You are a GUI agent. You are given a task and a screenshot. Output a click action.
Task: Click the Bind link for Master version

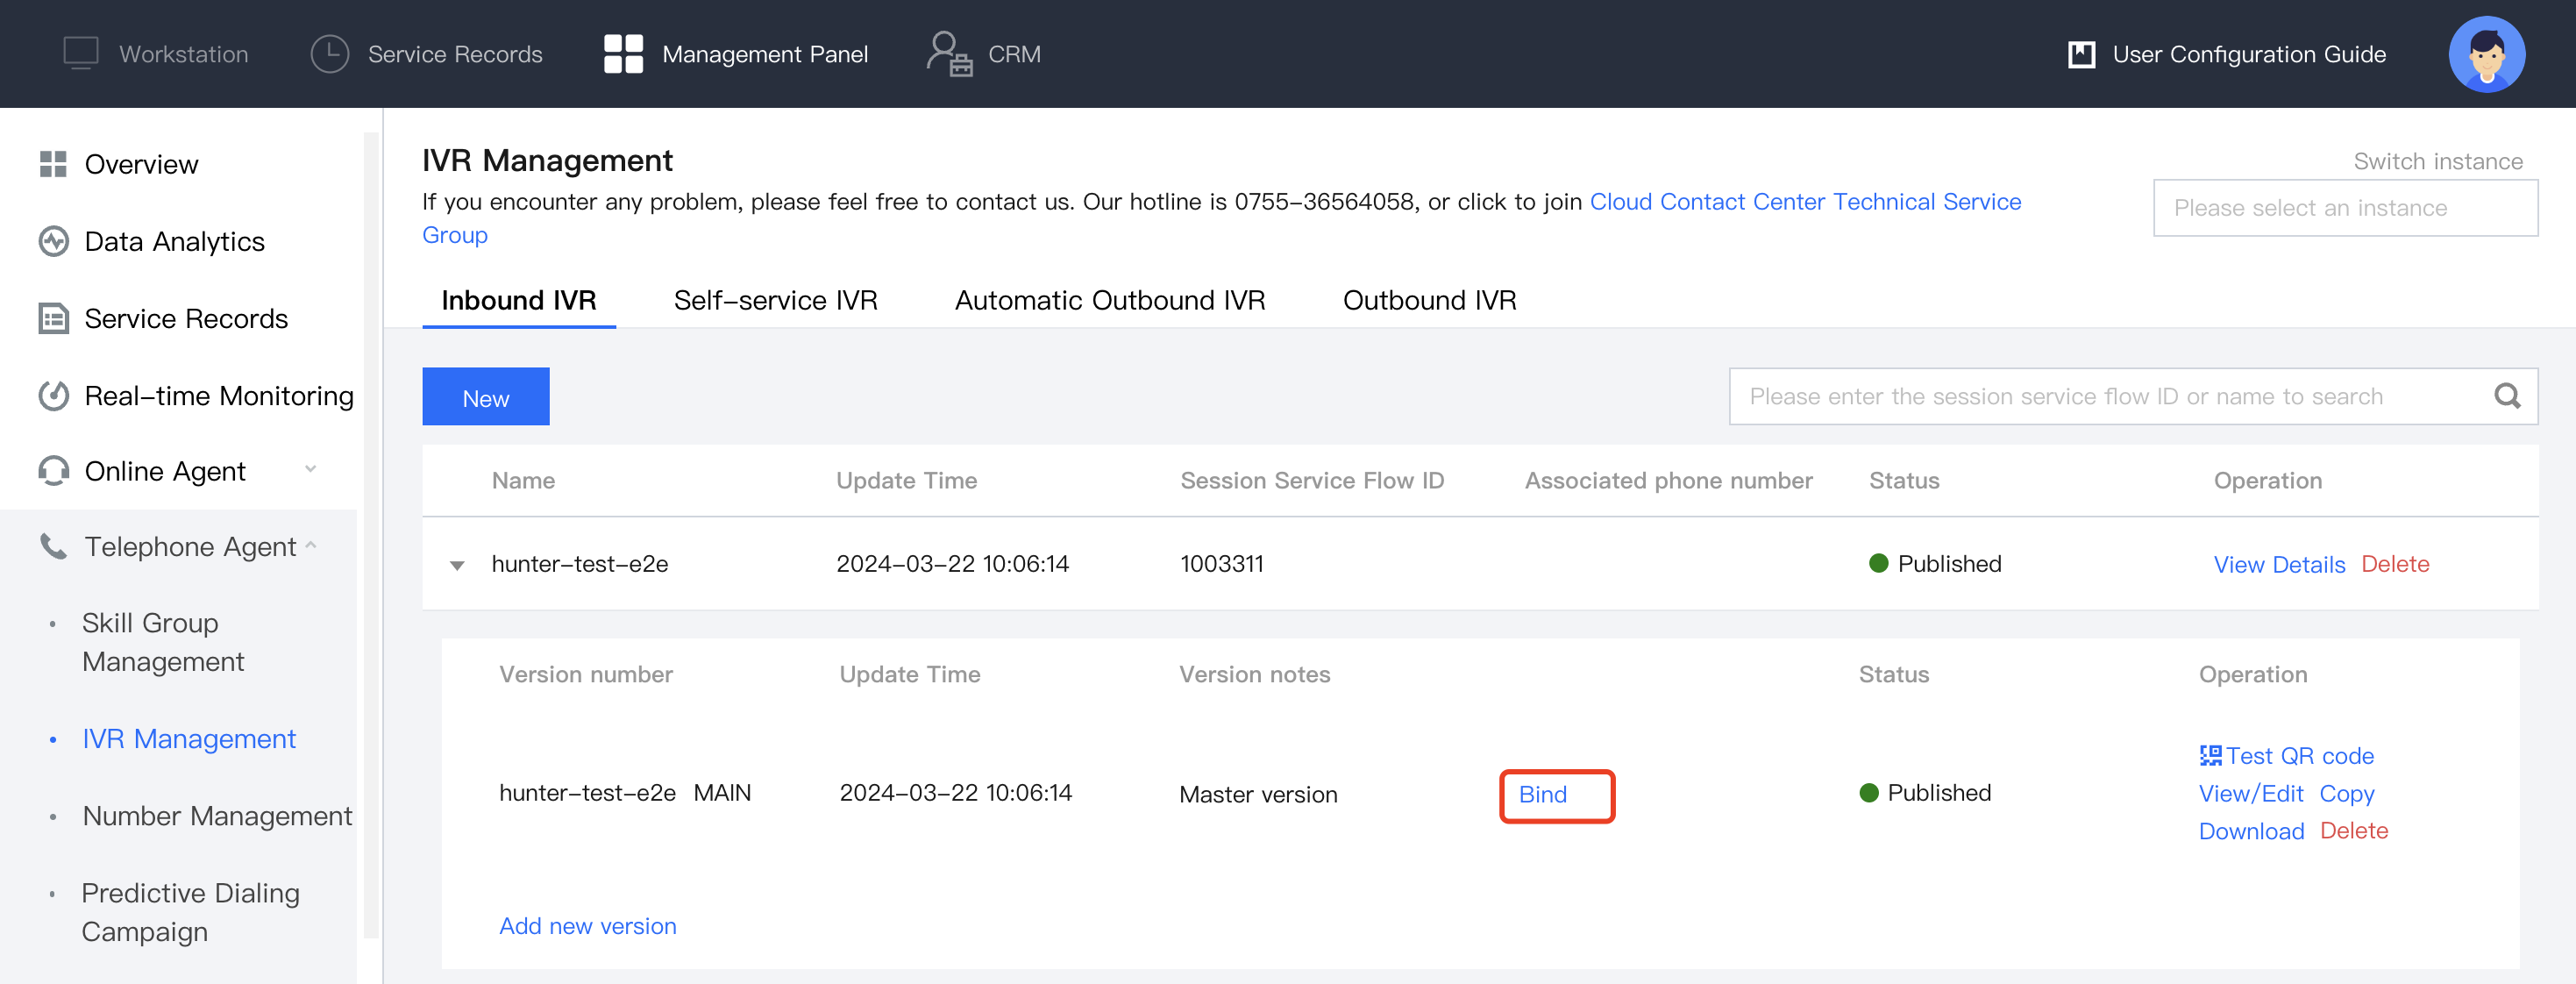pos(1542,794)
